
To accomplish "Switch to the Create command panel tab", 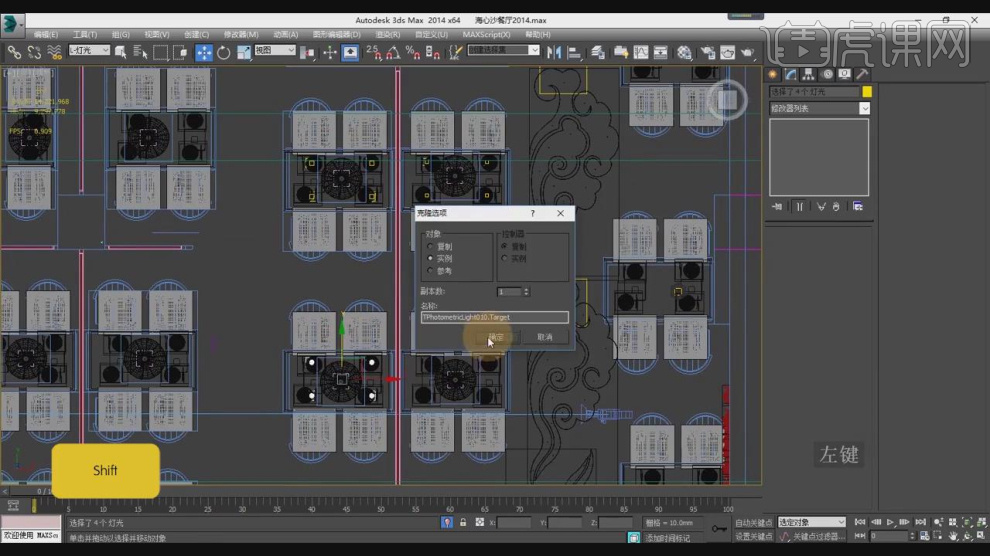I will coord(773,74).
